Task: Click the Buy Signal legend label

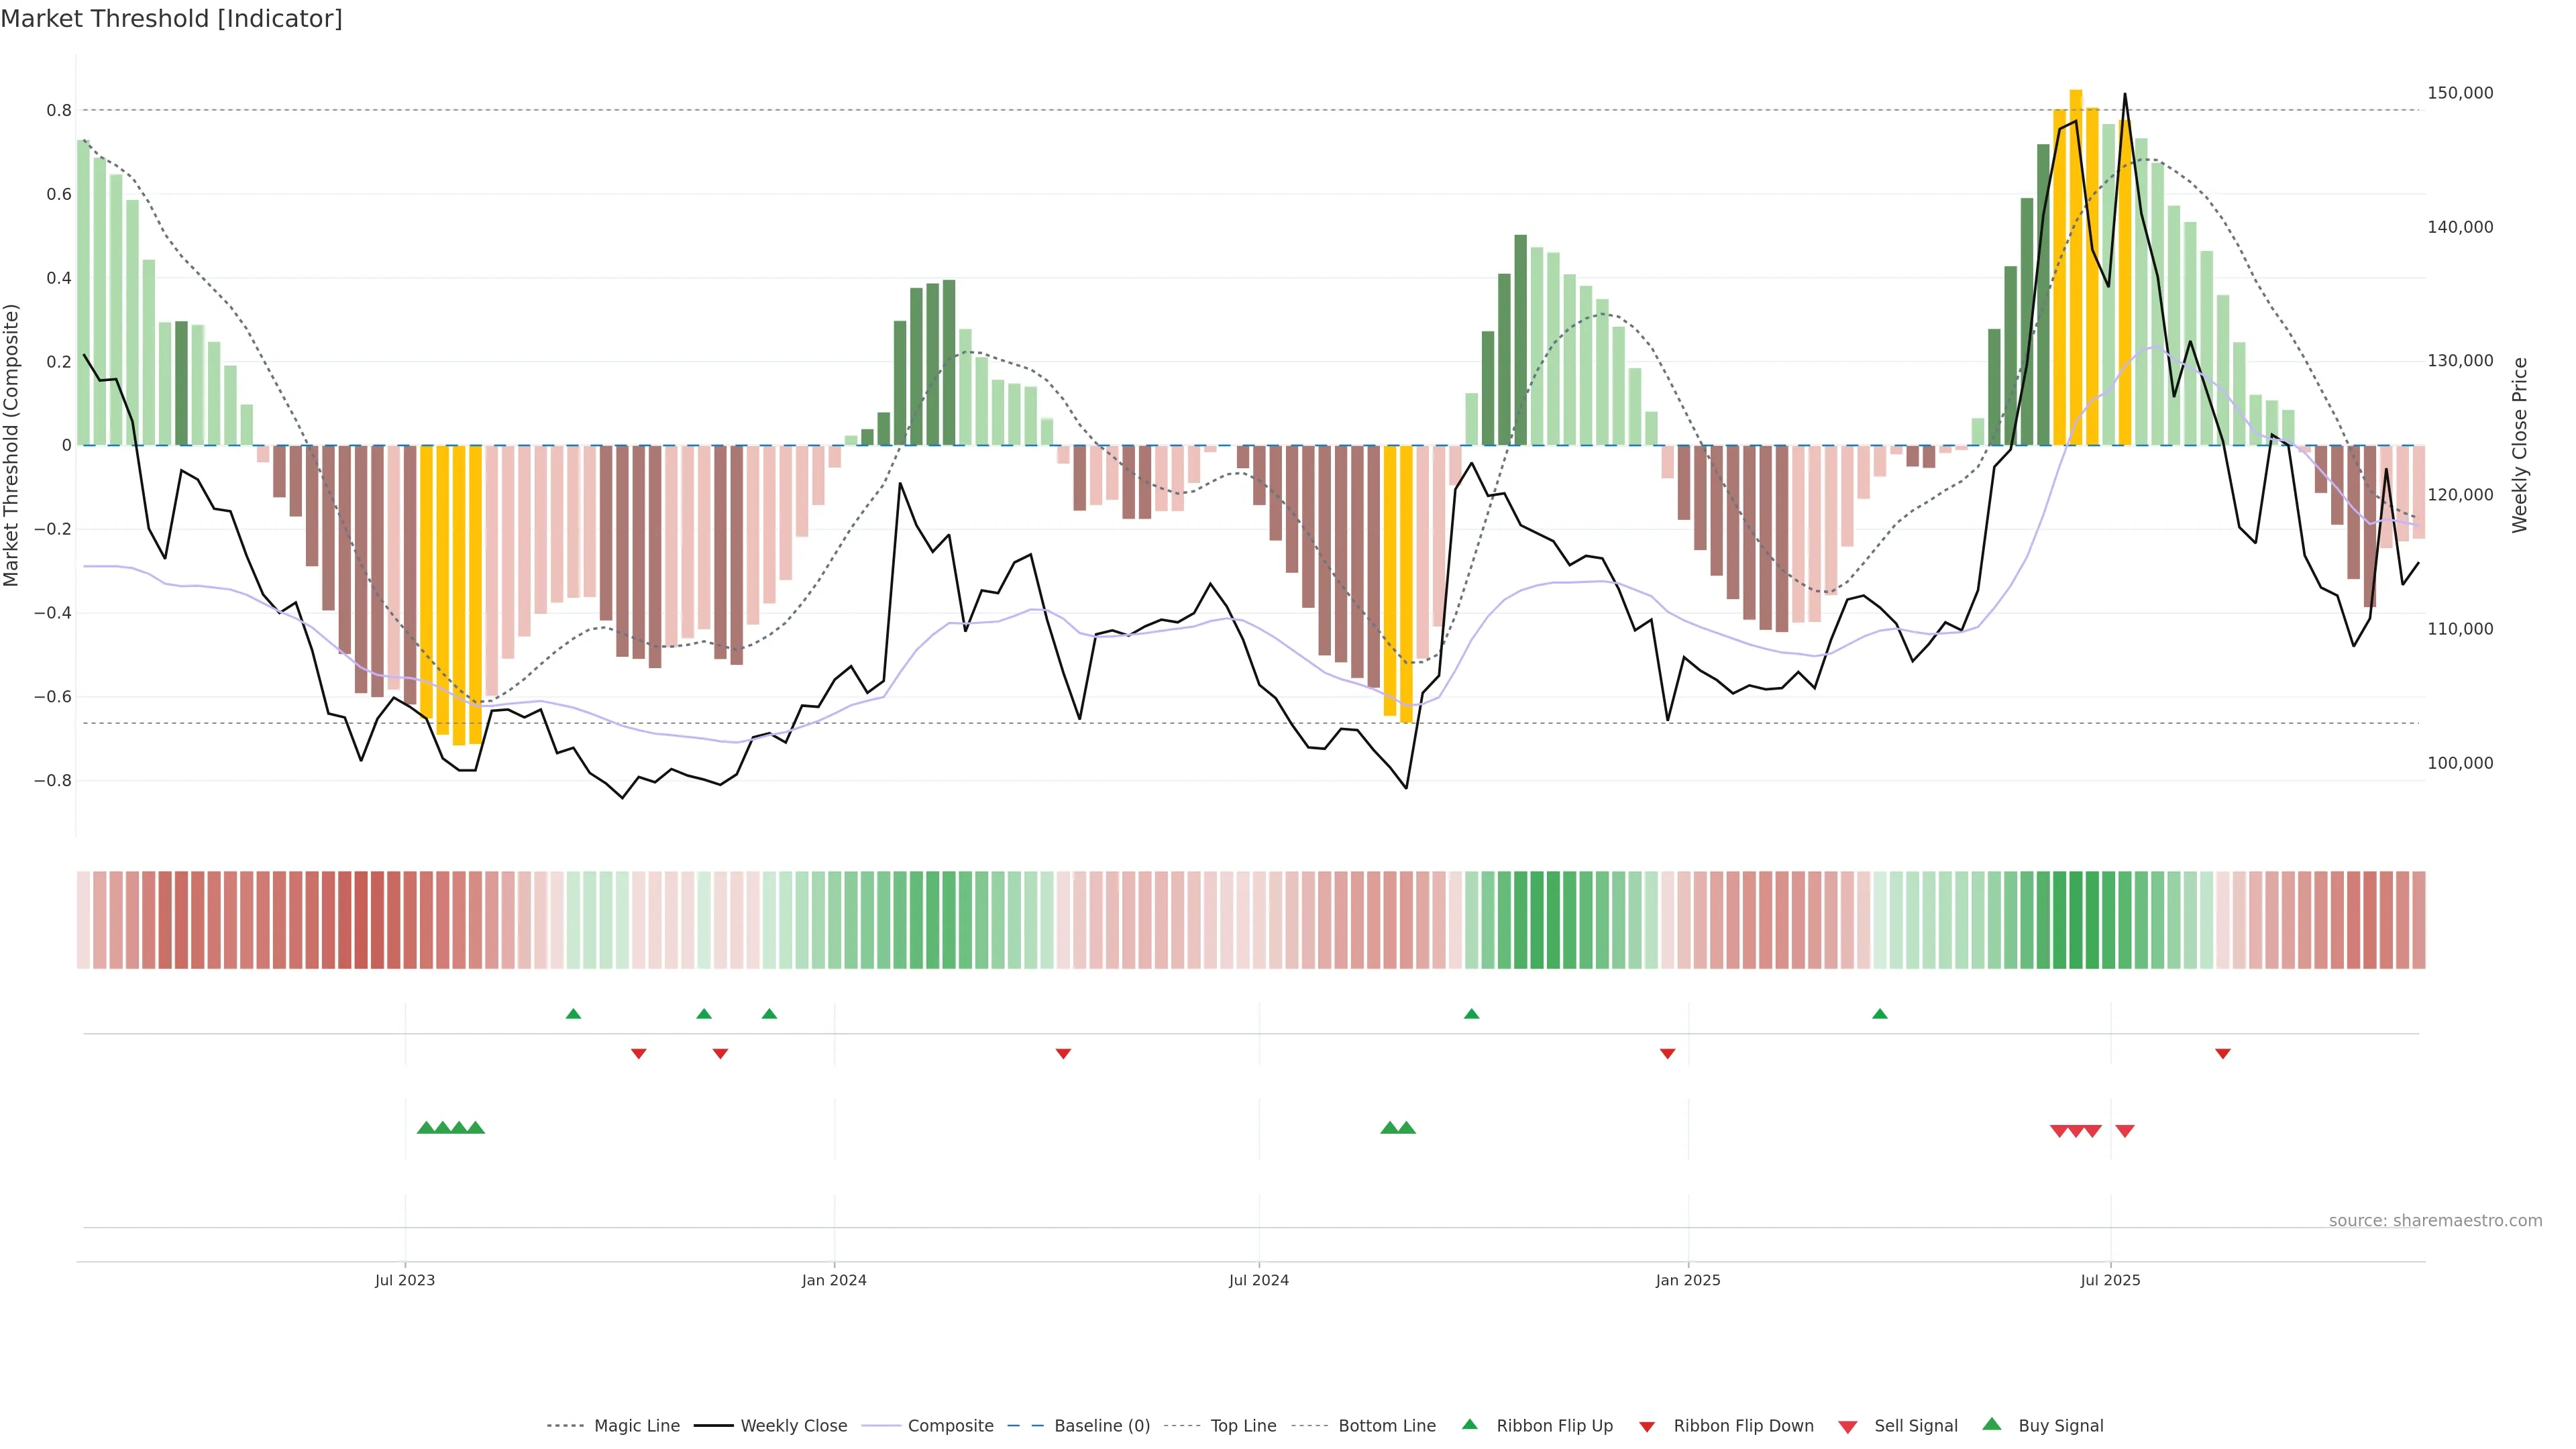Action: tap(2060, 1426)
